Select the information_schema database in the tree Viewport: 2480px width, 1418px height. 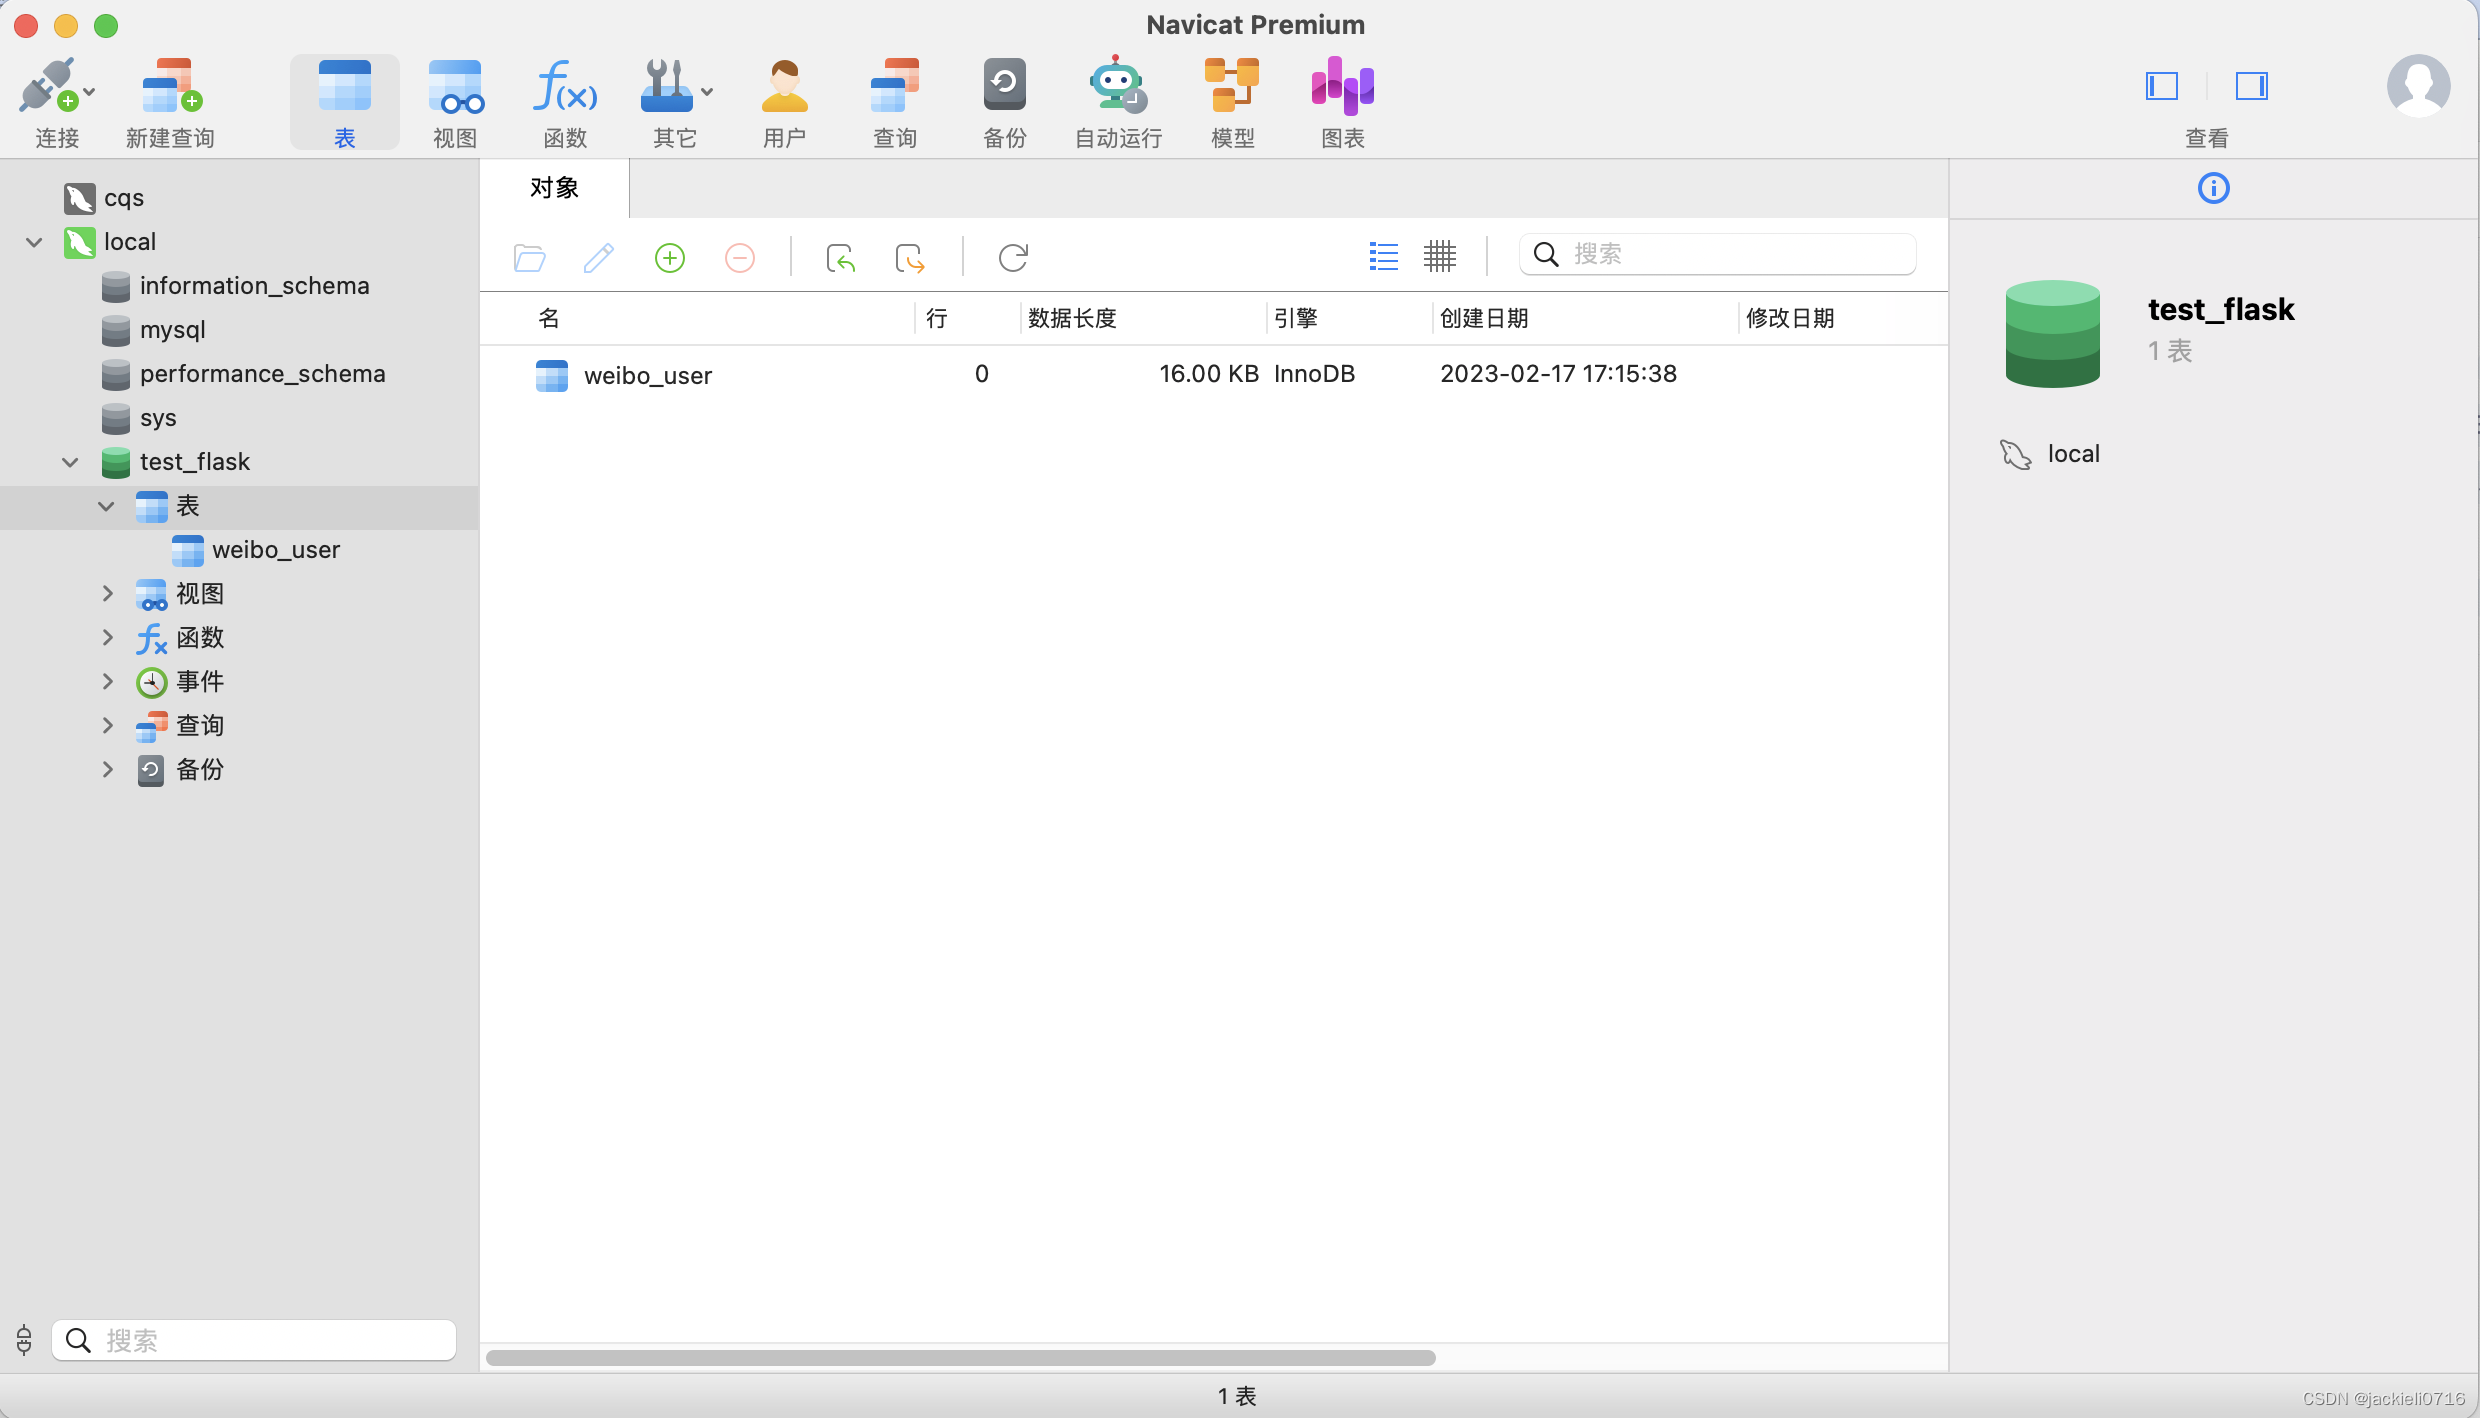click(x=254, y=286)
